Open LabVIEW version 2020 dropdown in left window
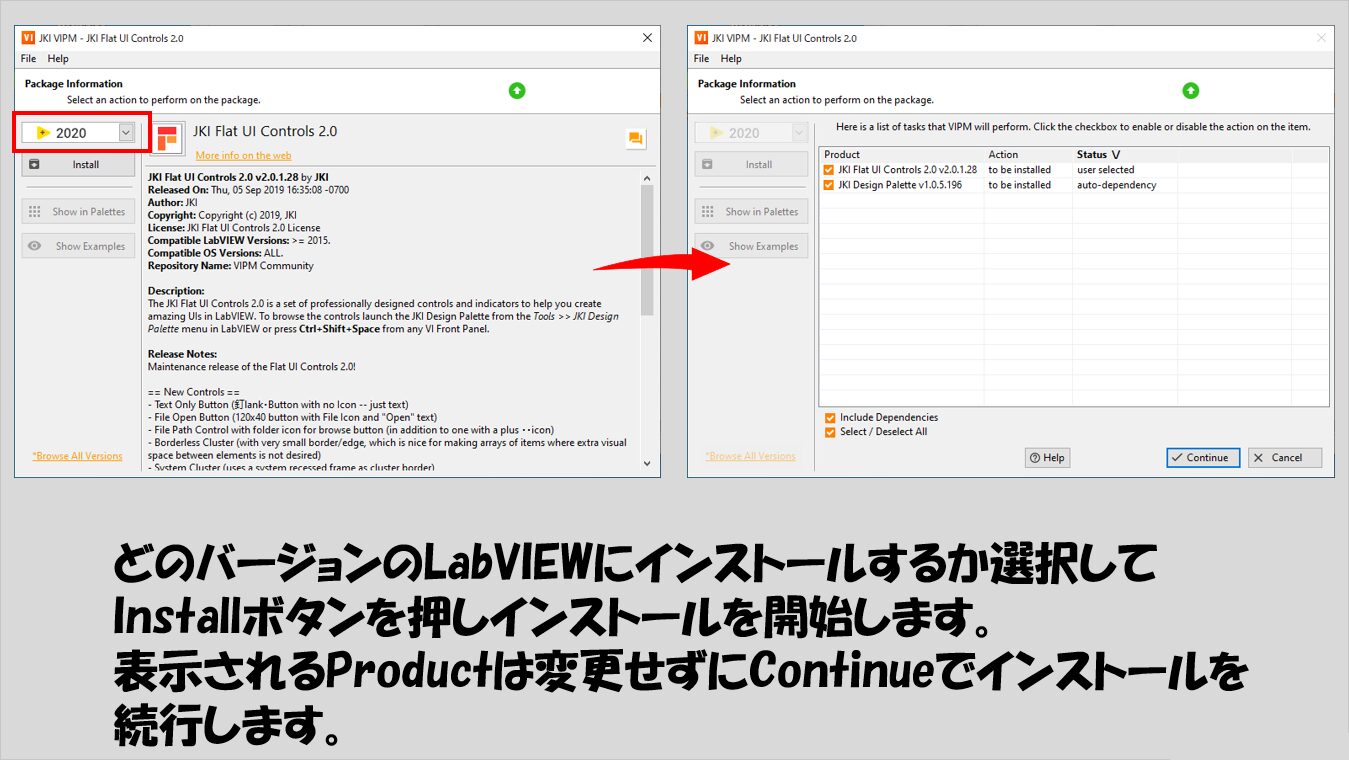 click(79, 132)
